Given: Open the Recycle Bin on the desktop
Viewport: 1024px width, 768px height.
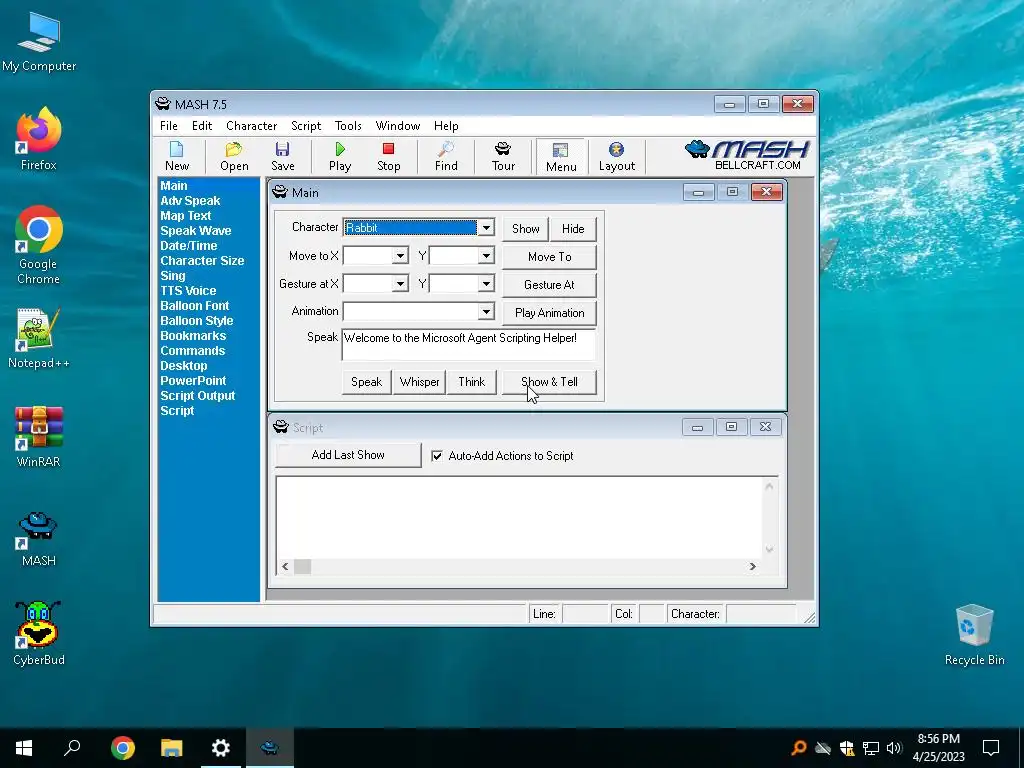Looking at the screenshot, I should 974,635.
